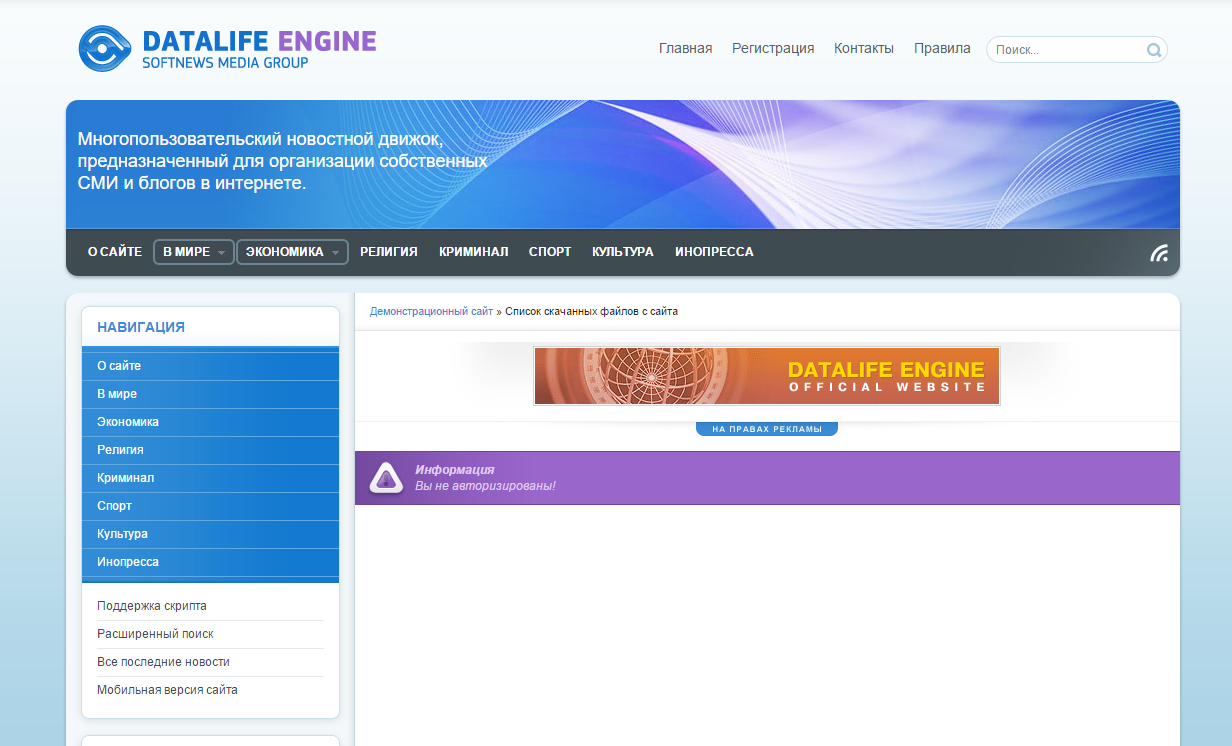
Task: Open the КРИМИНАЛ menu item
Action: pos(474,252)
